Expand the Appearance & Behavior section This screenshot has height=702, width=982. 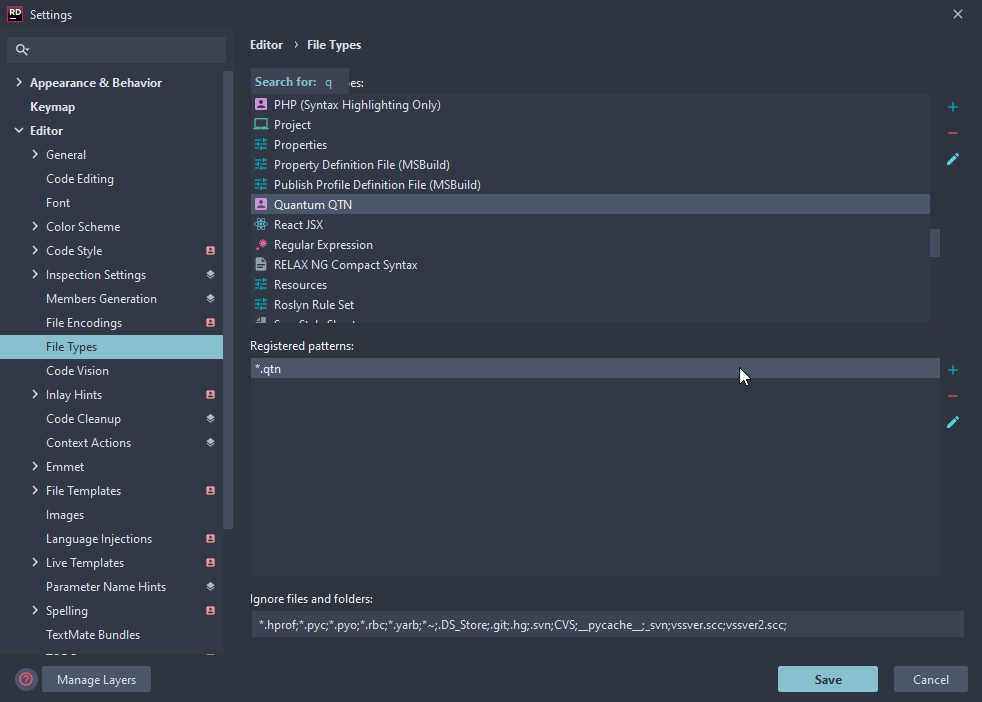tap(19, 83)
